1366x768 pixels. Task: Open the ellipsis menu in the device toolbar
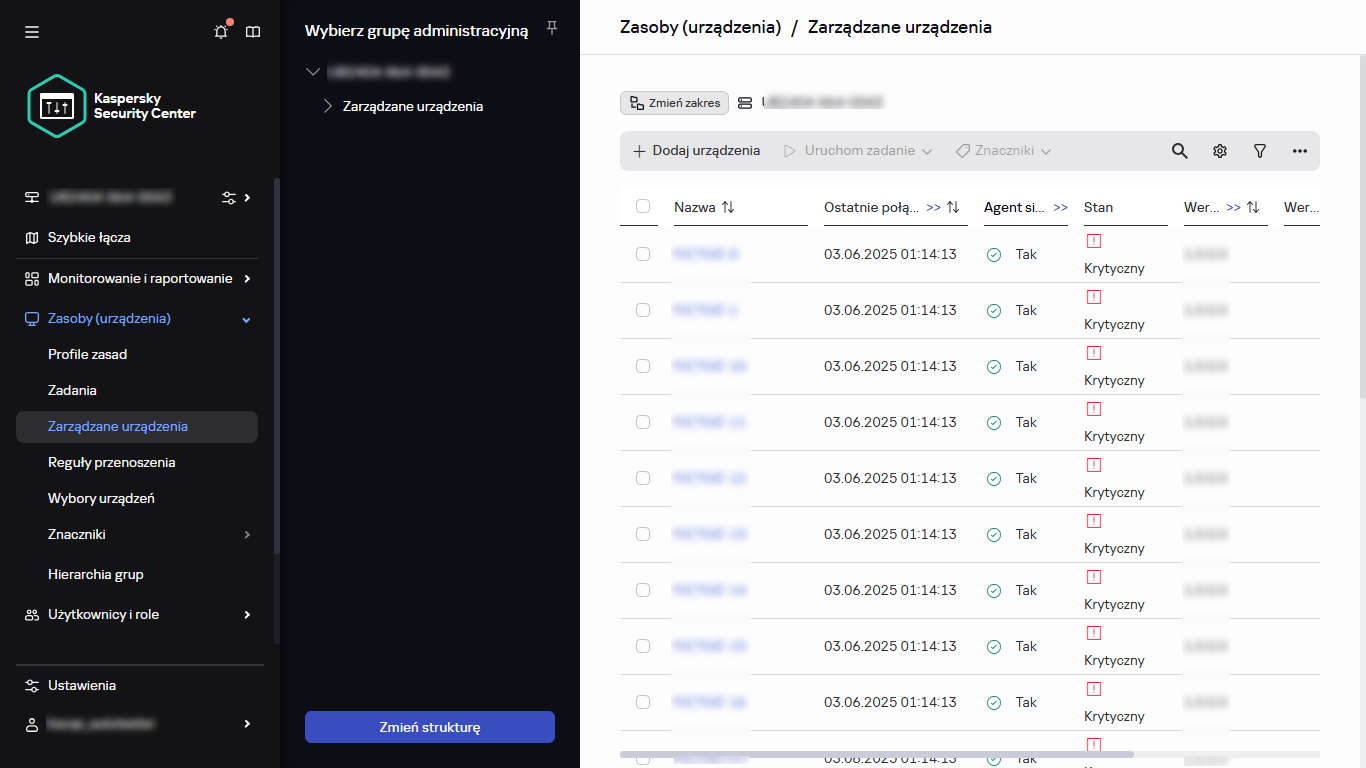pyautogui.click(x=1300, y=151)
